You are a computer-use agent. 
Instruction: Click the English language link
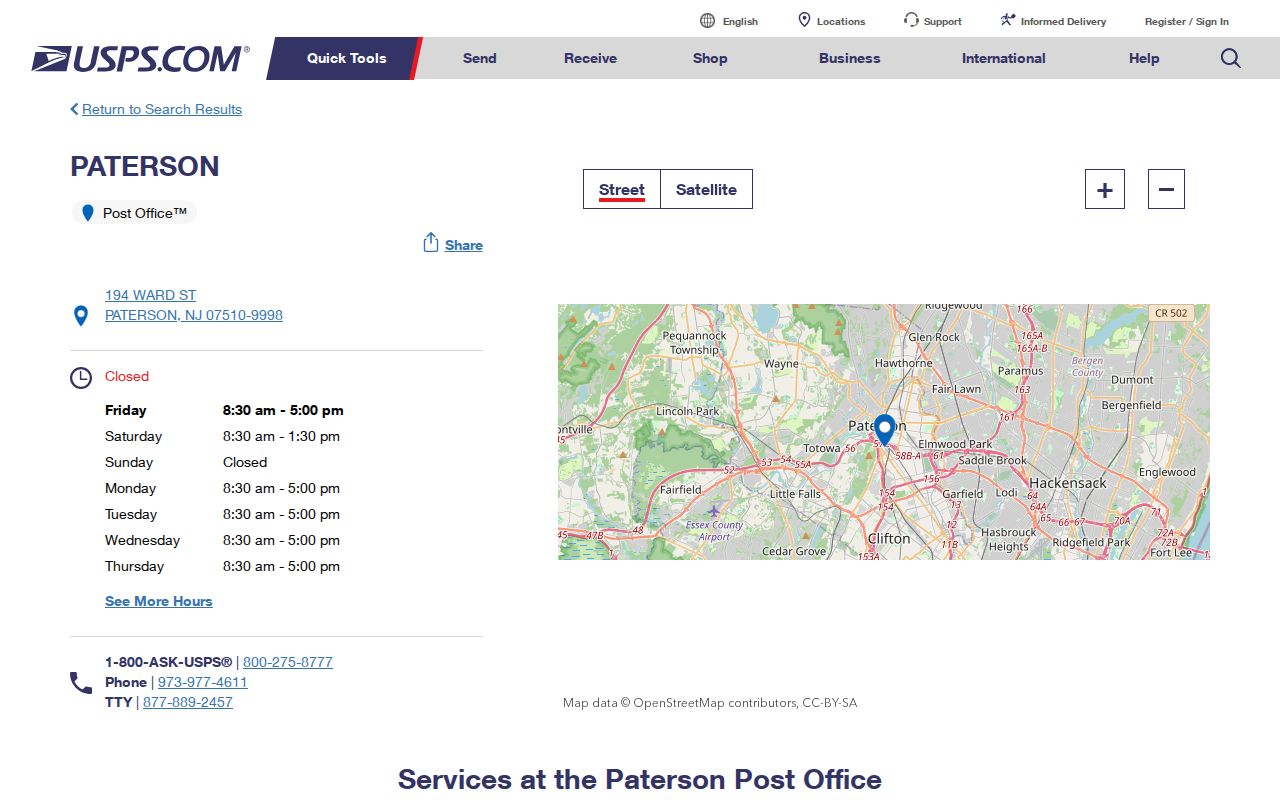pos(740,21)
